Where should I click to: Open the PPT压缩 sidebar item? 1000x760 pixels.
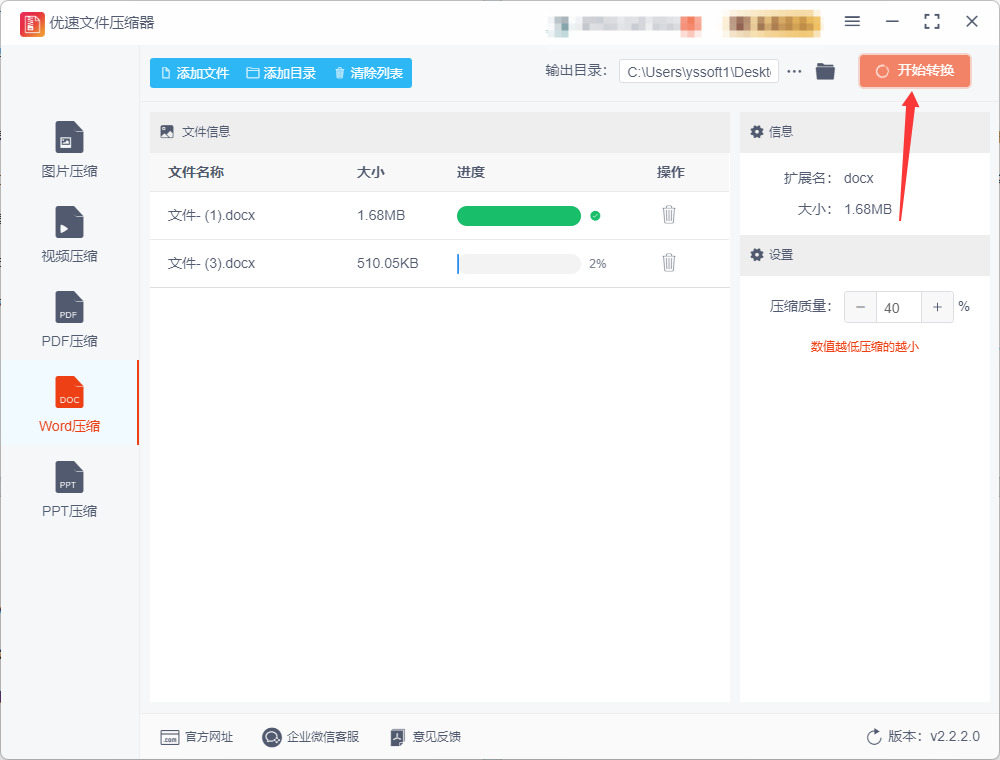pyautogui.click(x=70, y=490)
